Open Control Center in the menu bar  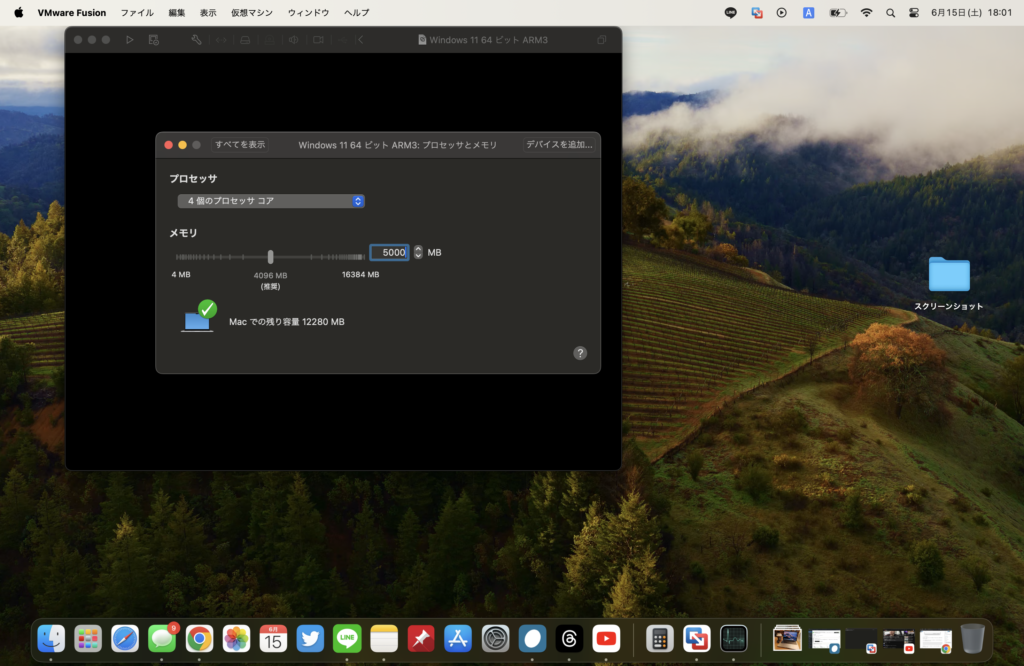pyautogui.click(x=914, y=13)
